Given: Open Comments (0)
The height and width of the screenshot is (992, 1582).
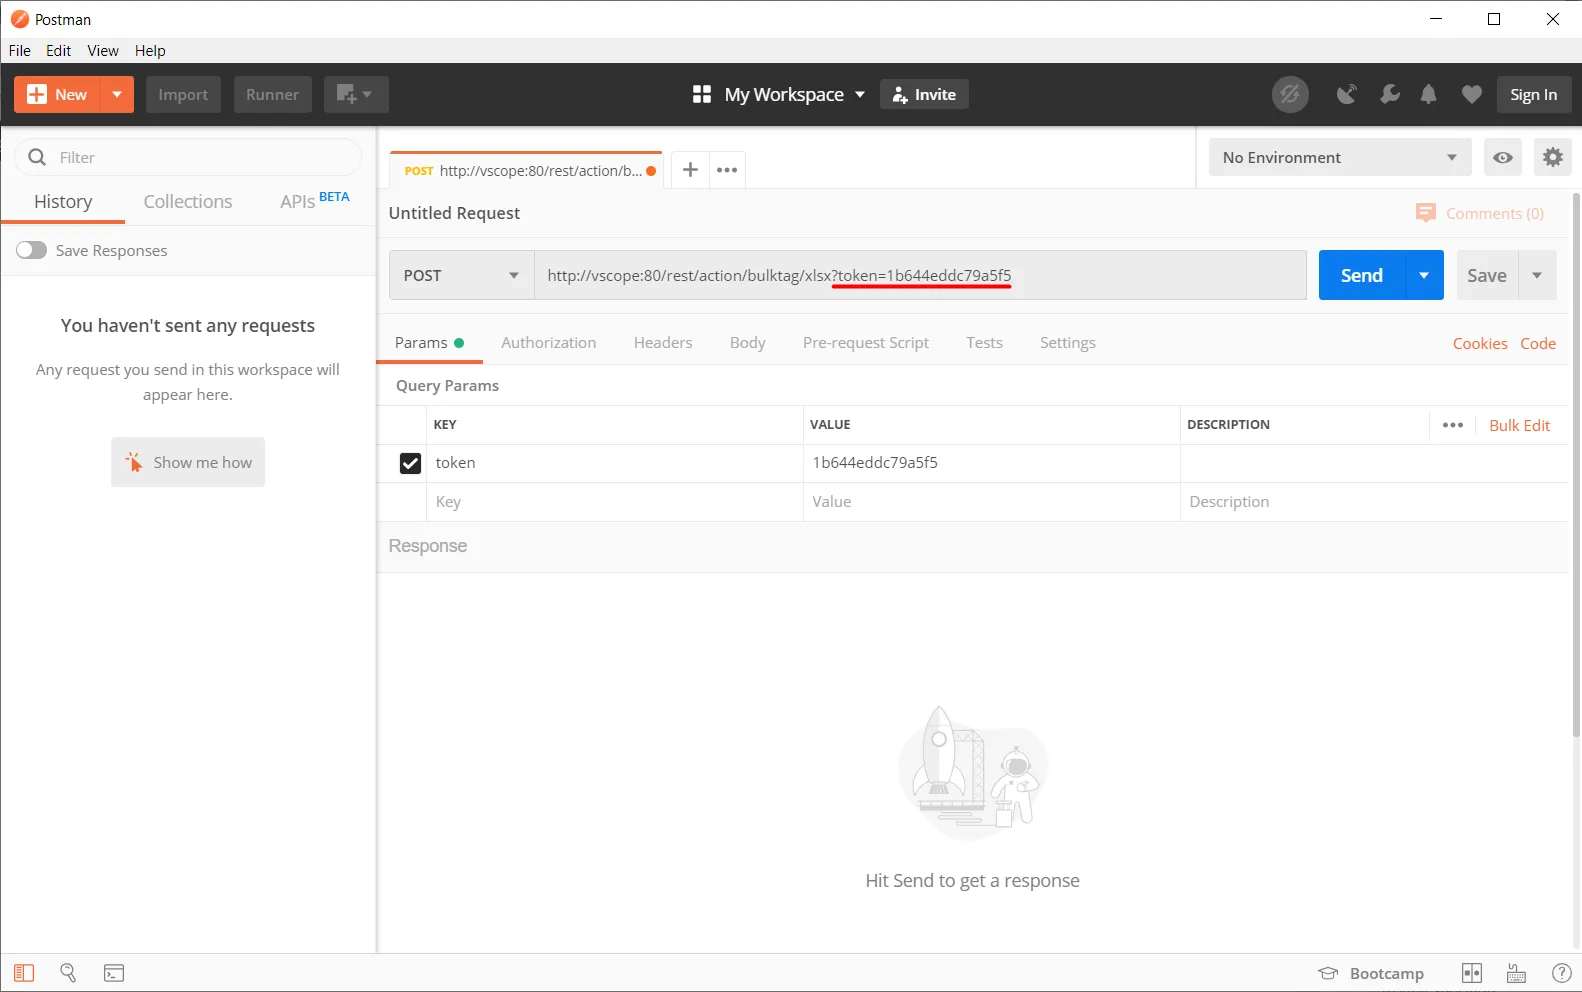Looking at the screenshot, I should 1480,213.
